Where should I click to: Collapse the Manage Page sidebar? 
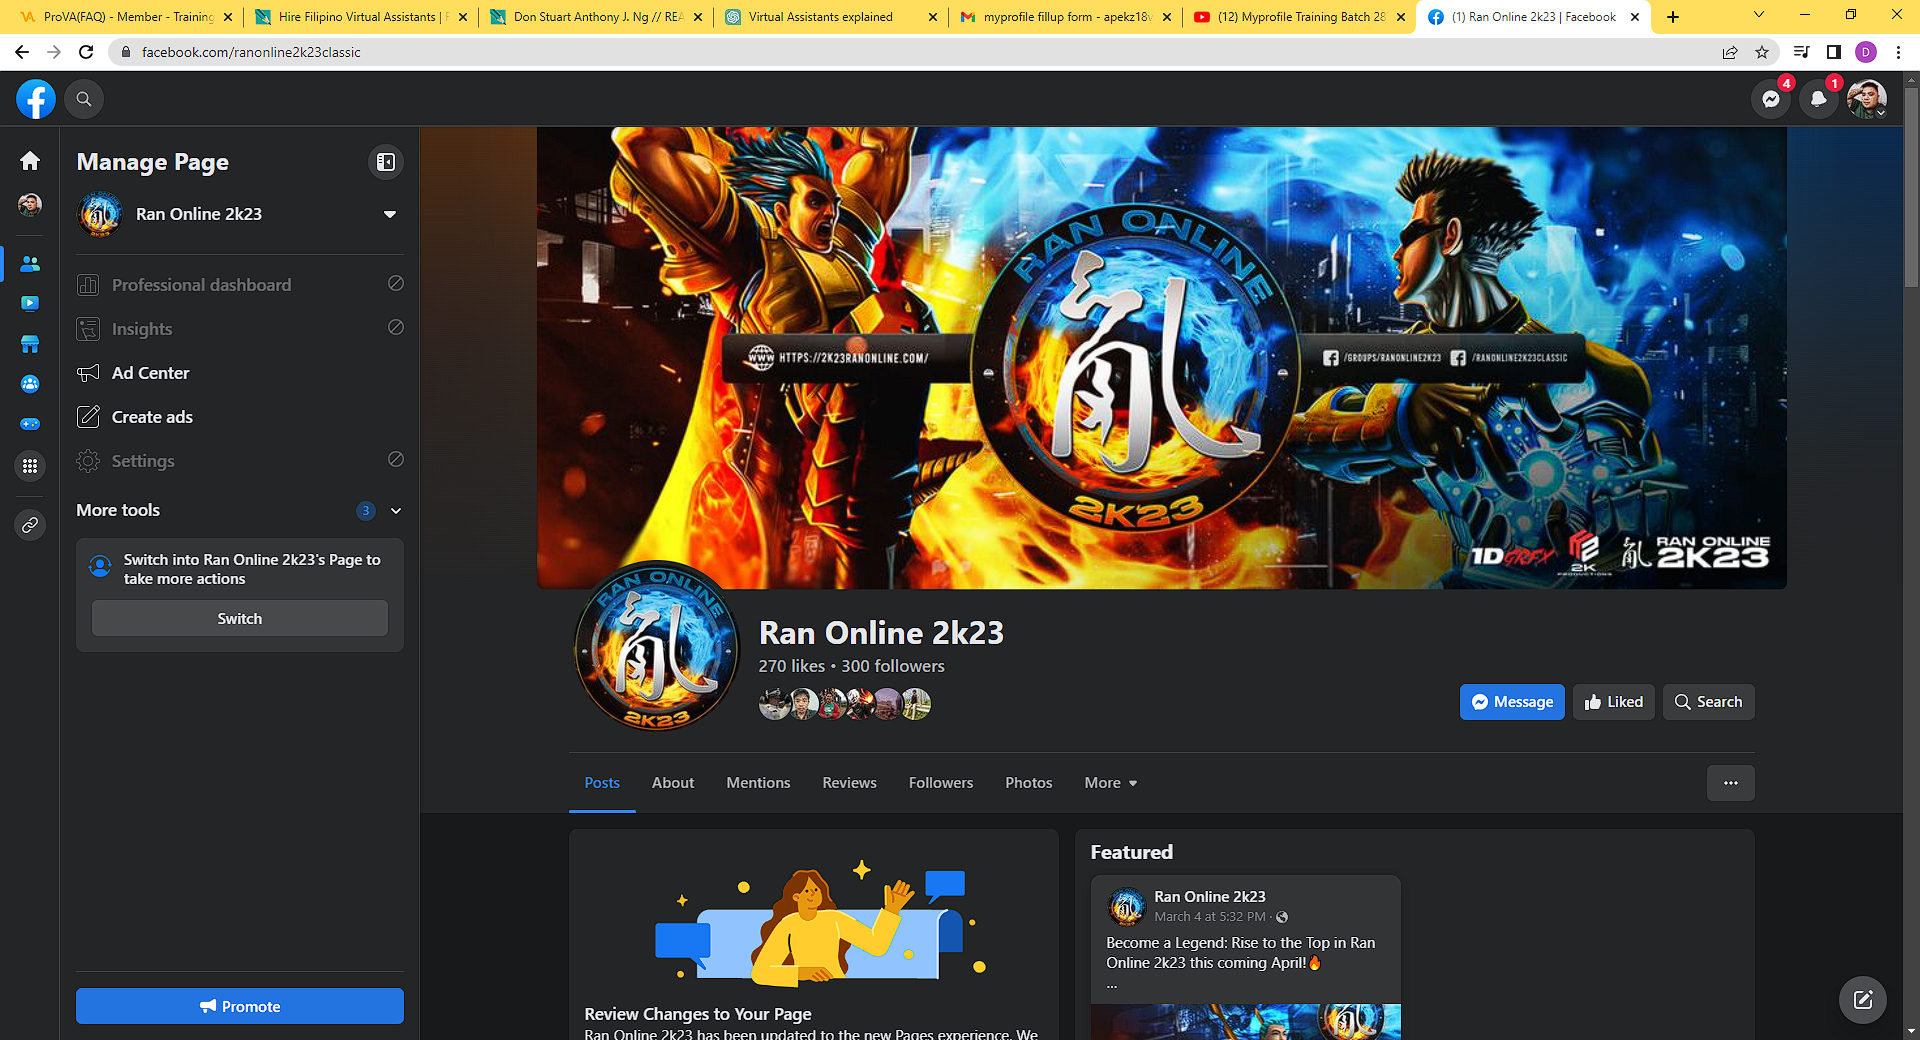pyautogui.click(x=386, y=162)
